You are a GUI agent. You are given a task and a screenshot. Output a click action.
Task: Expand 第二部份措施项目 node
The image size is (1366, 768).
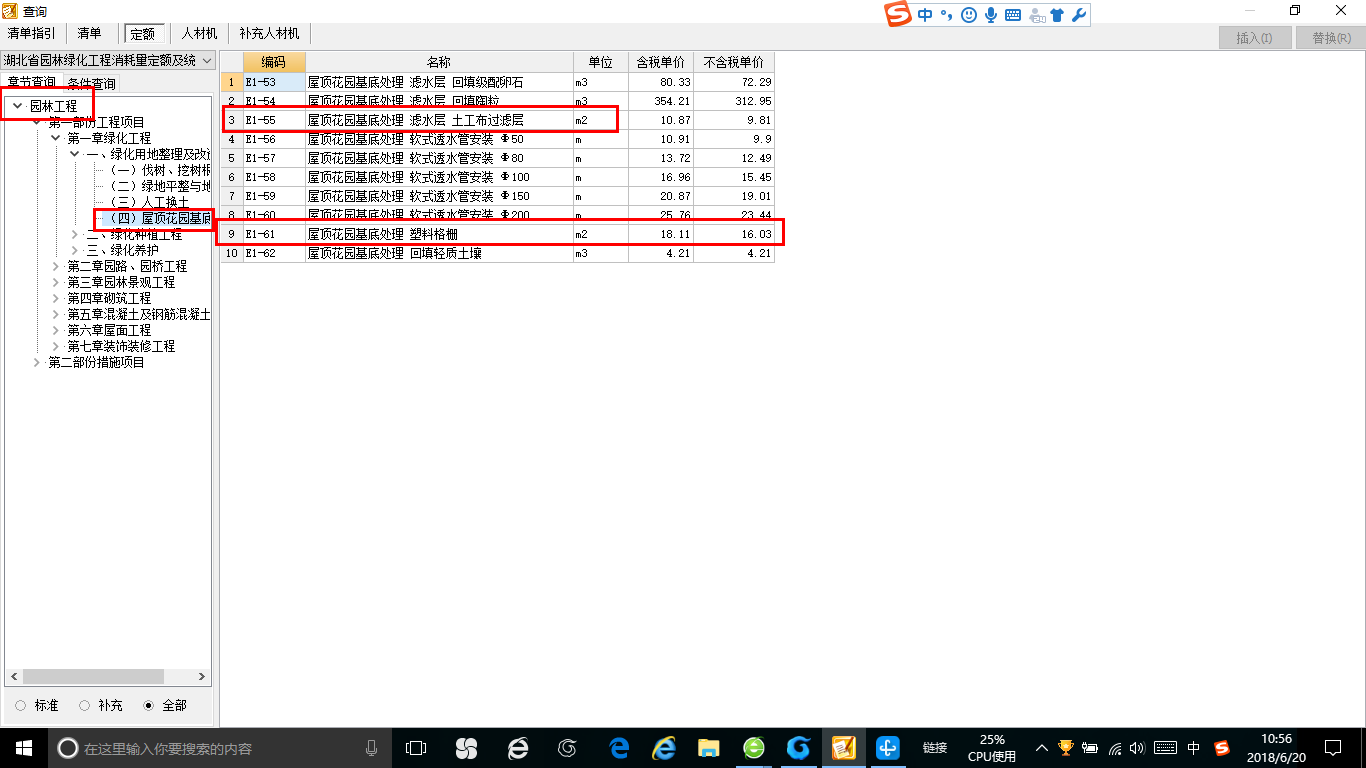click(37, 362)
